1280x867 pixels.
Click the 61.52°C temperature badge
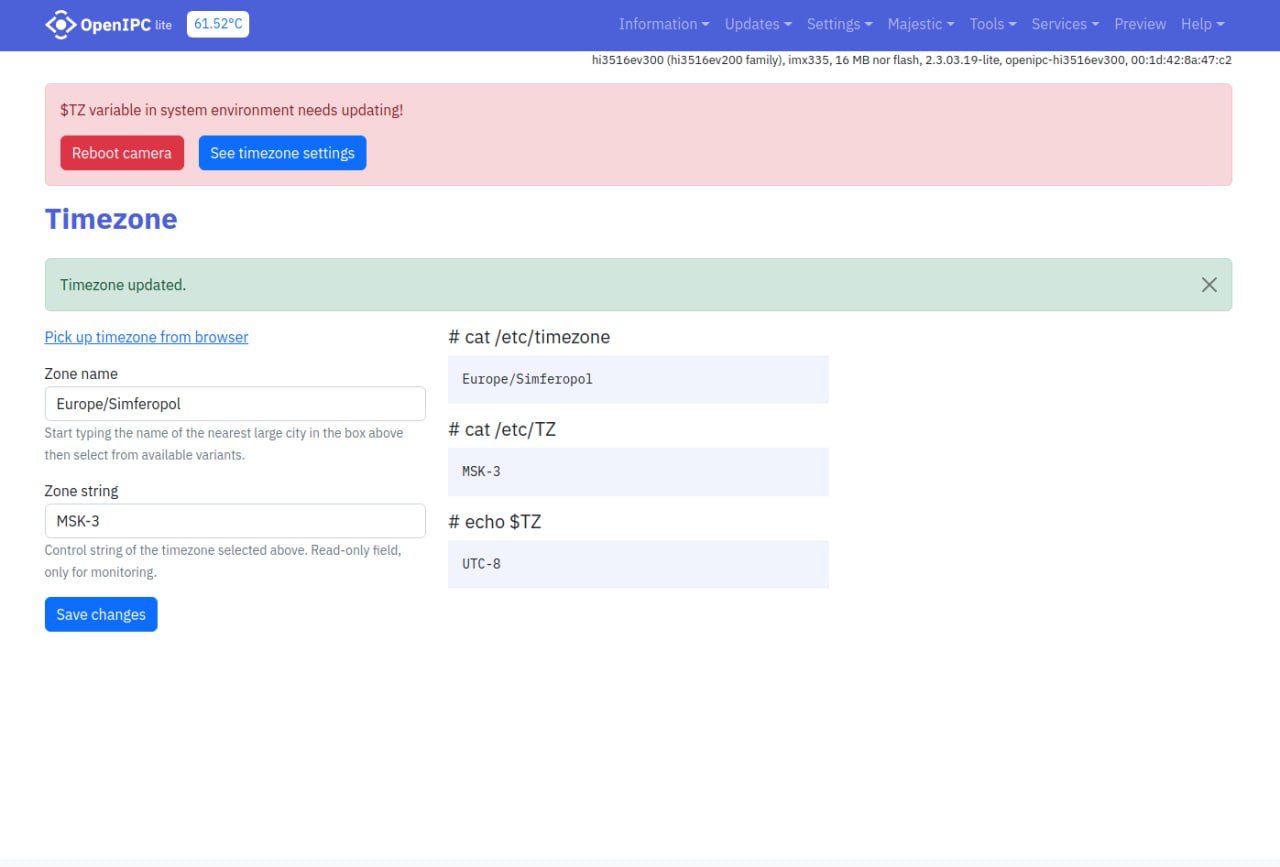pos(217,24)
